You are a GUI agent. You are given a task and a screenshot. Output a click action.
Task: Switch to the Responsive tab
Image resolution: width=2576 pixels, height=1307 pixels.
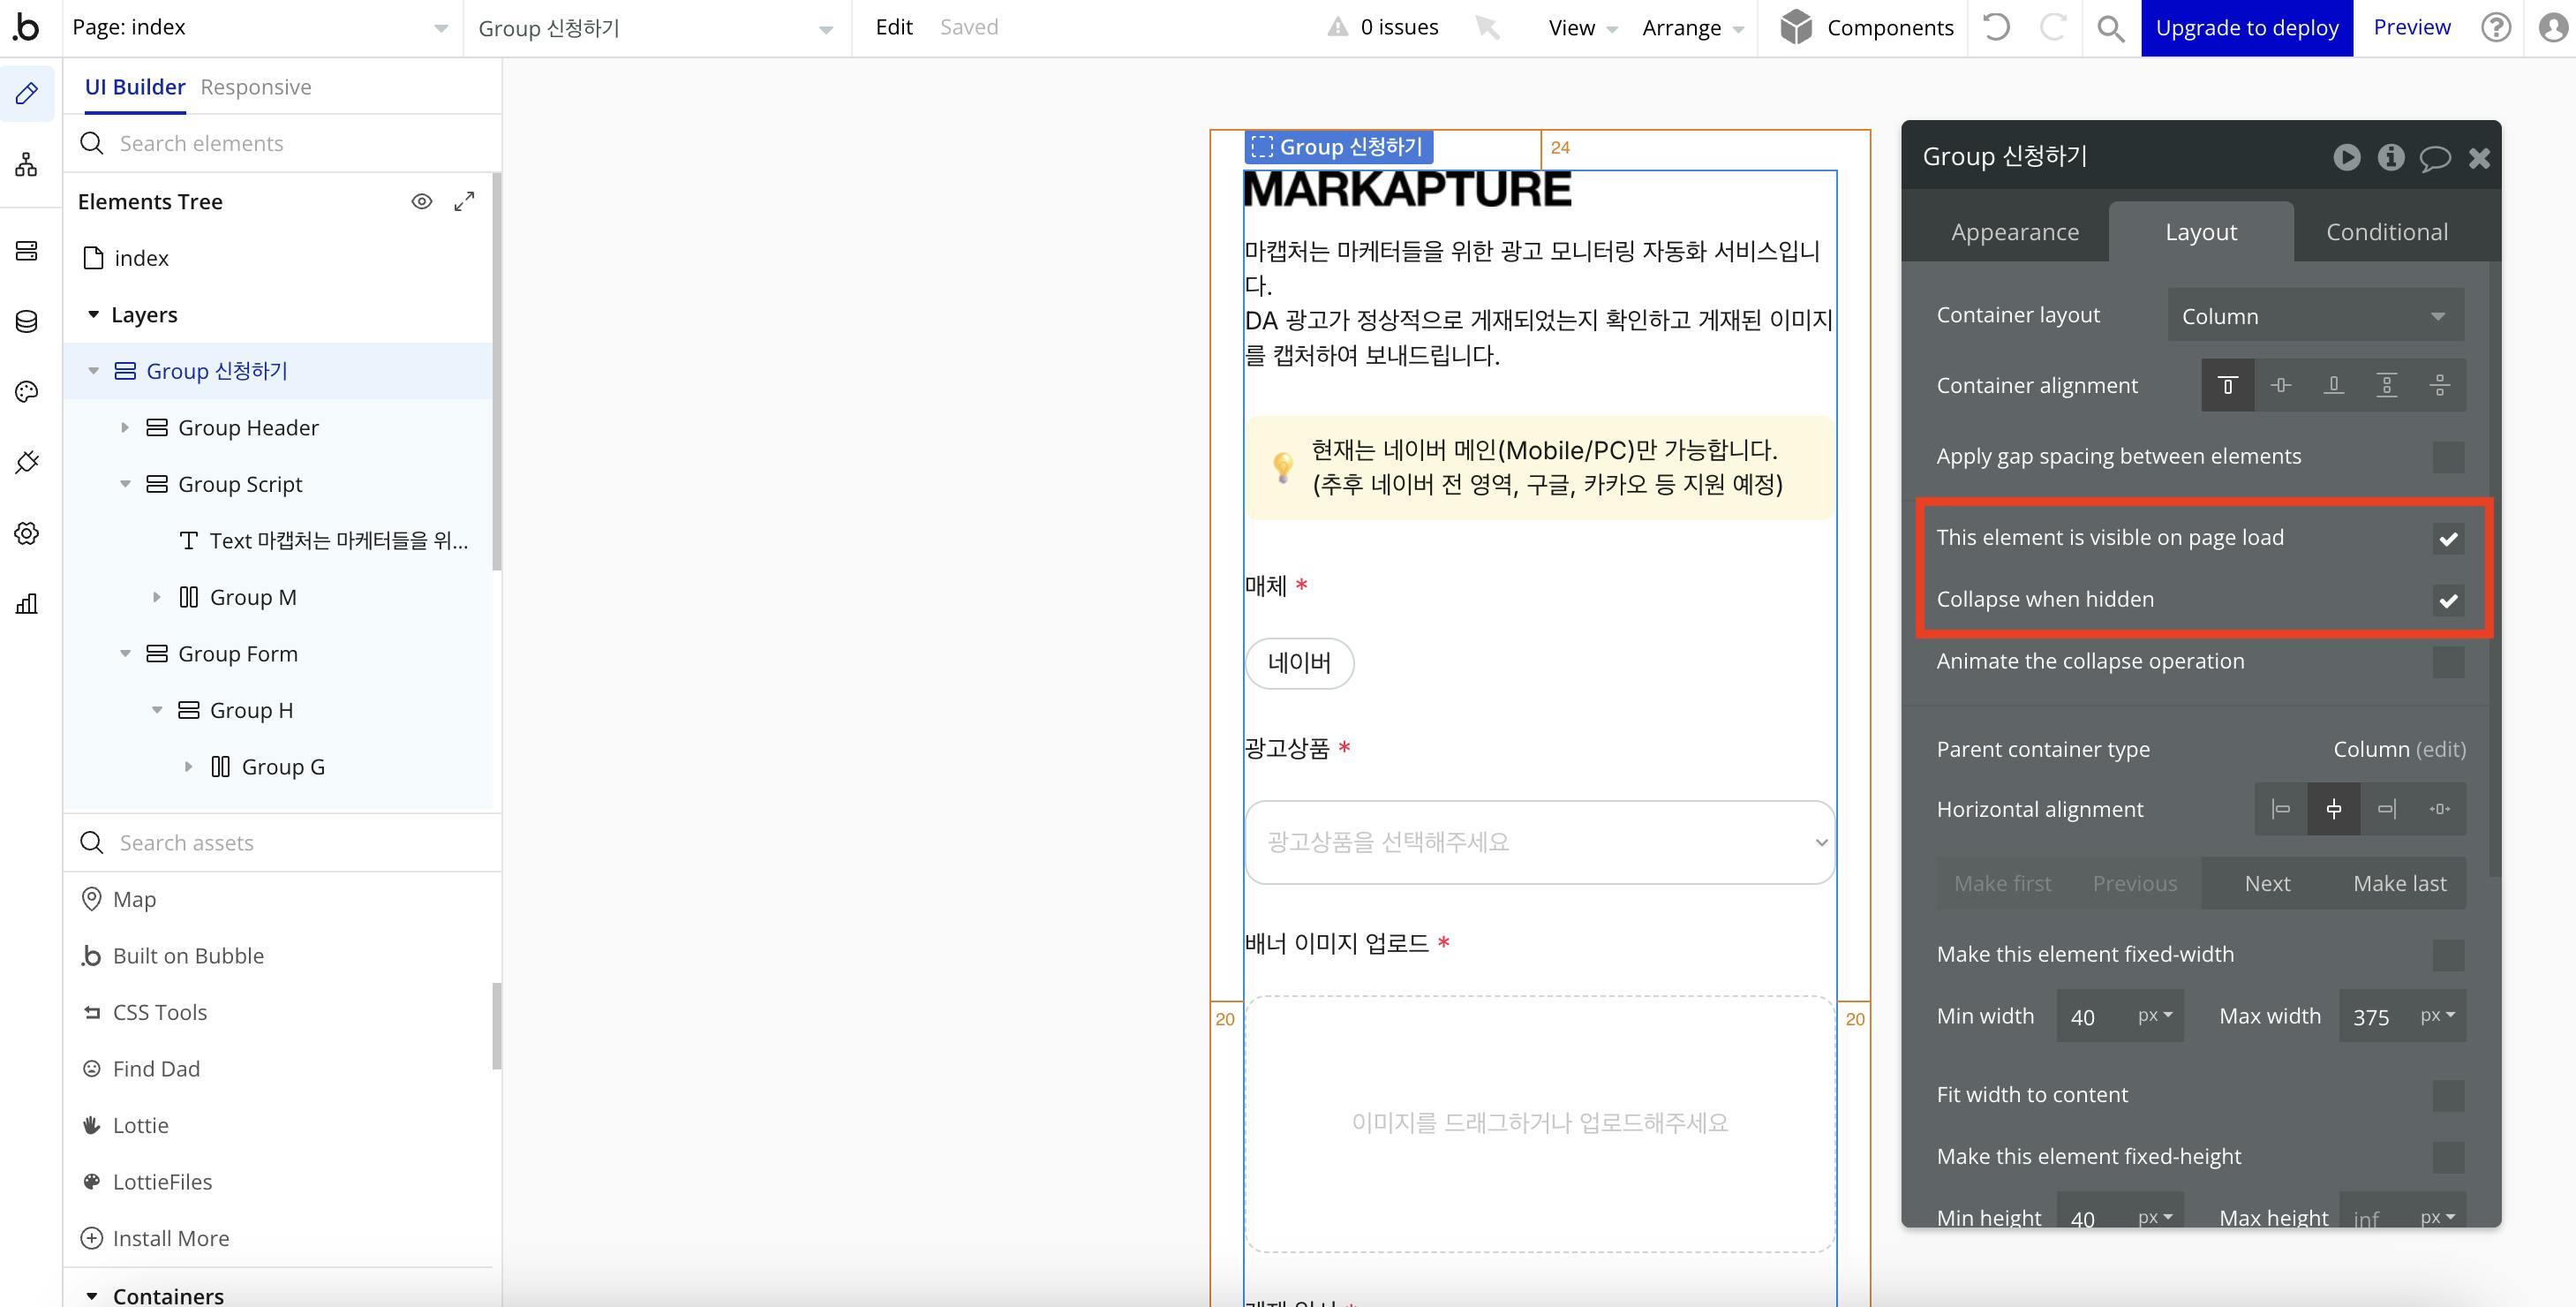pyautogui.click(x=256, y=87)
